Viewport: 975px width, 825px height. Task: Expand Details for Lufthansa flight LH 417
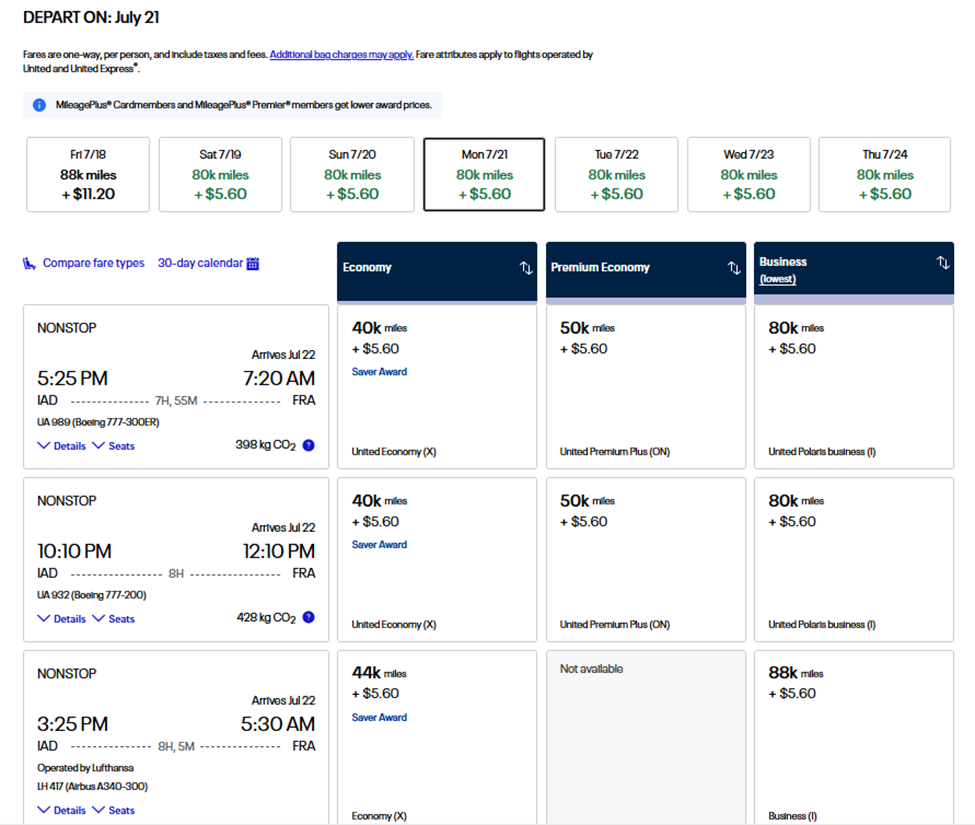(x=62, y=811)
